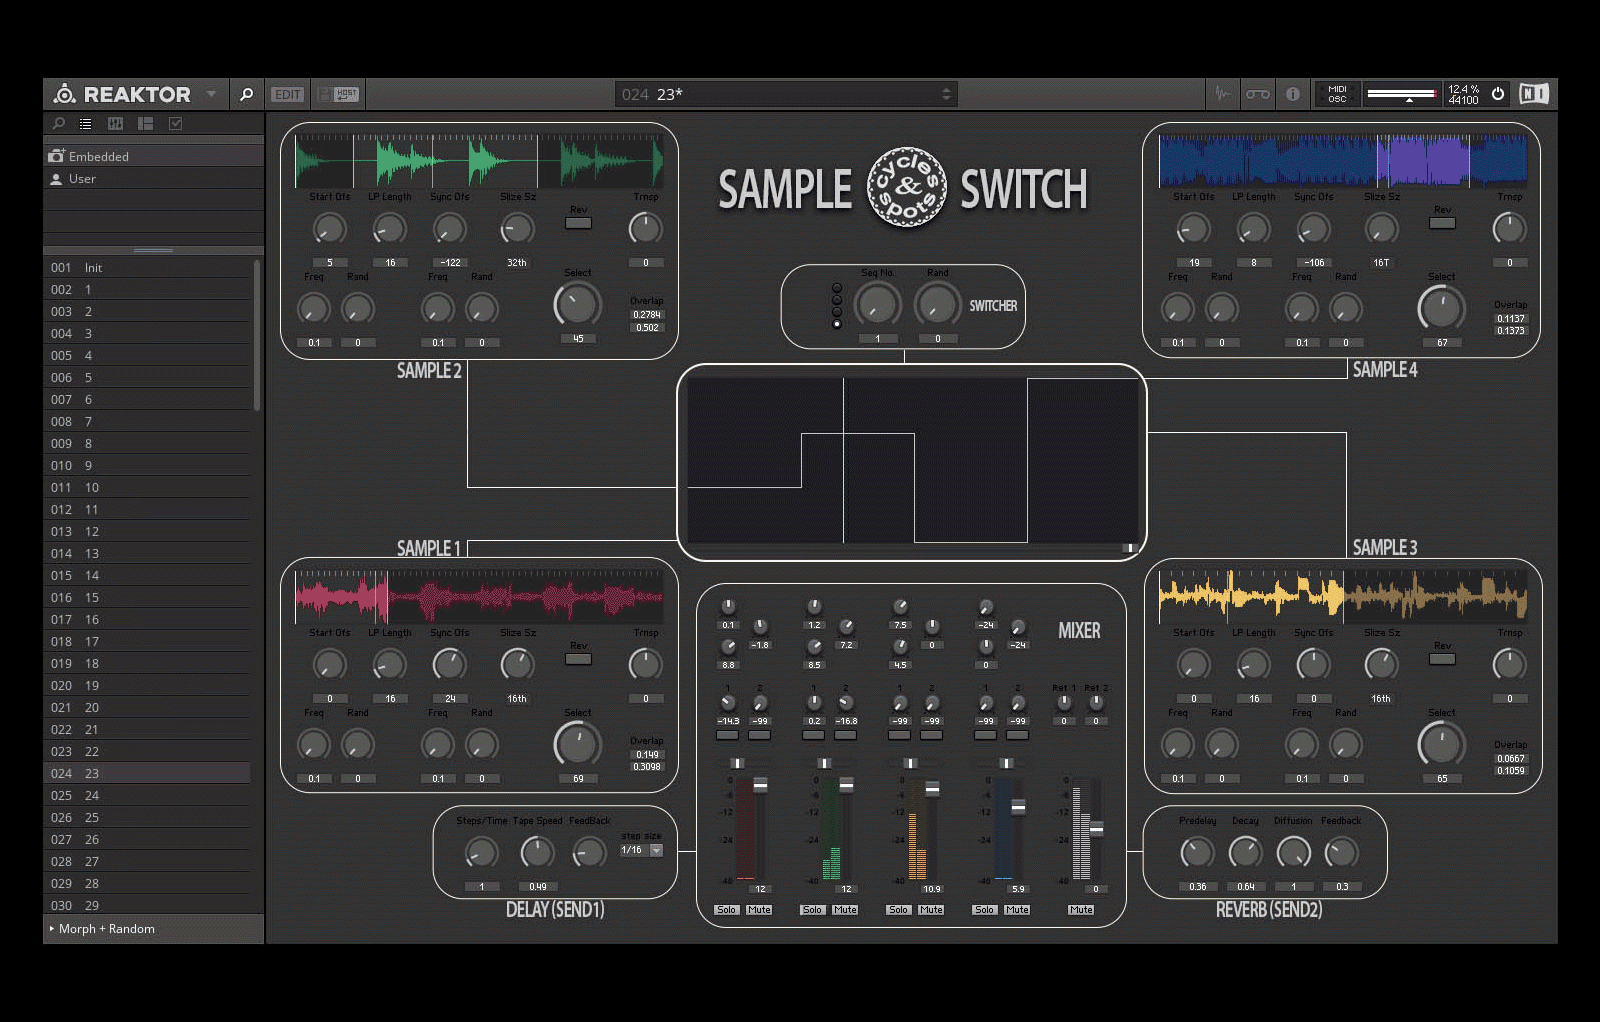Select snapshot 001 Init

148,268
